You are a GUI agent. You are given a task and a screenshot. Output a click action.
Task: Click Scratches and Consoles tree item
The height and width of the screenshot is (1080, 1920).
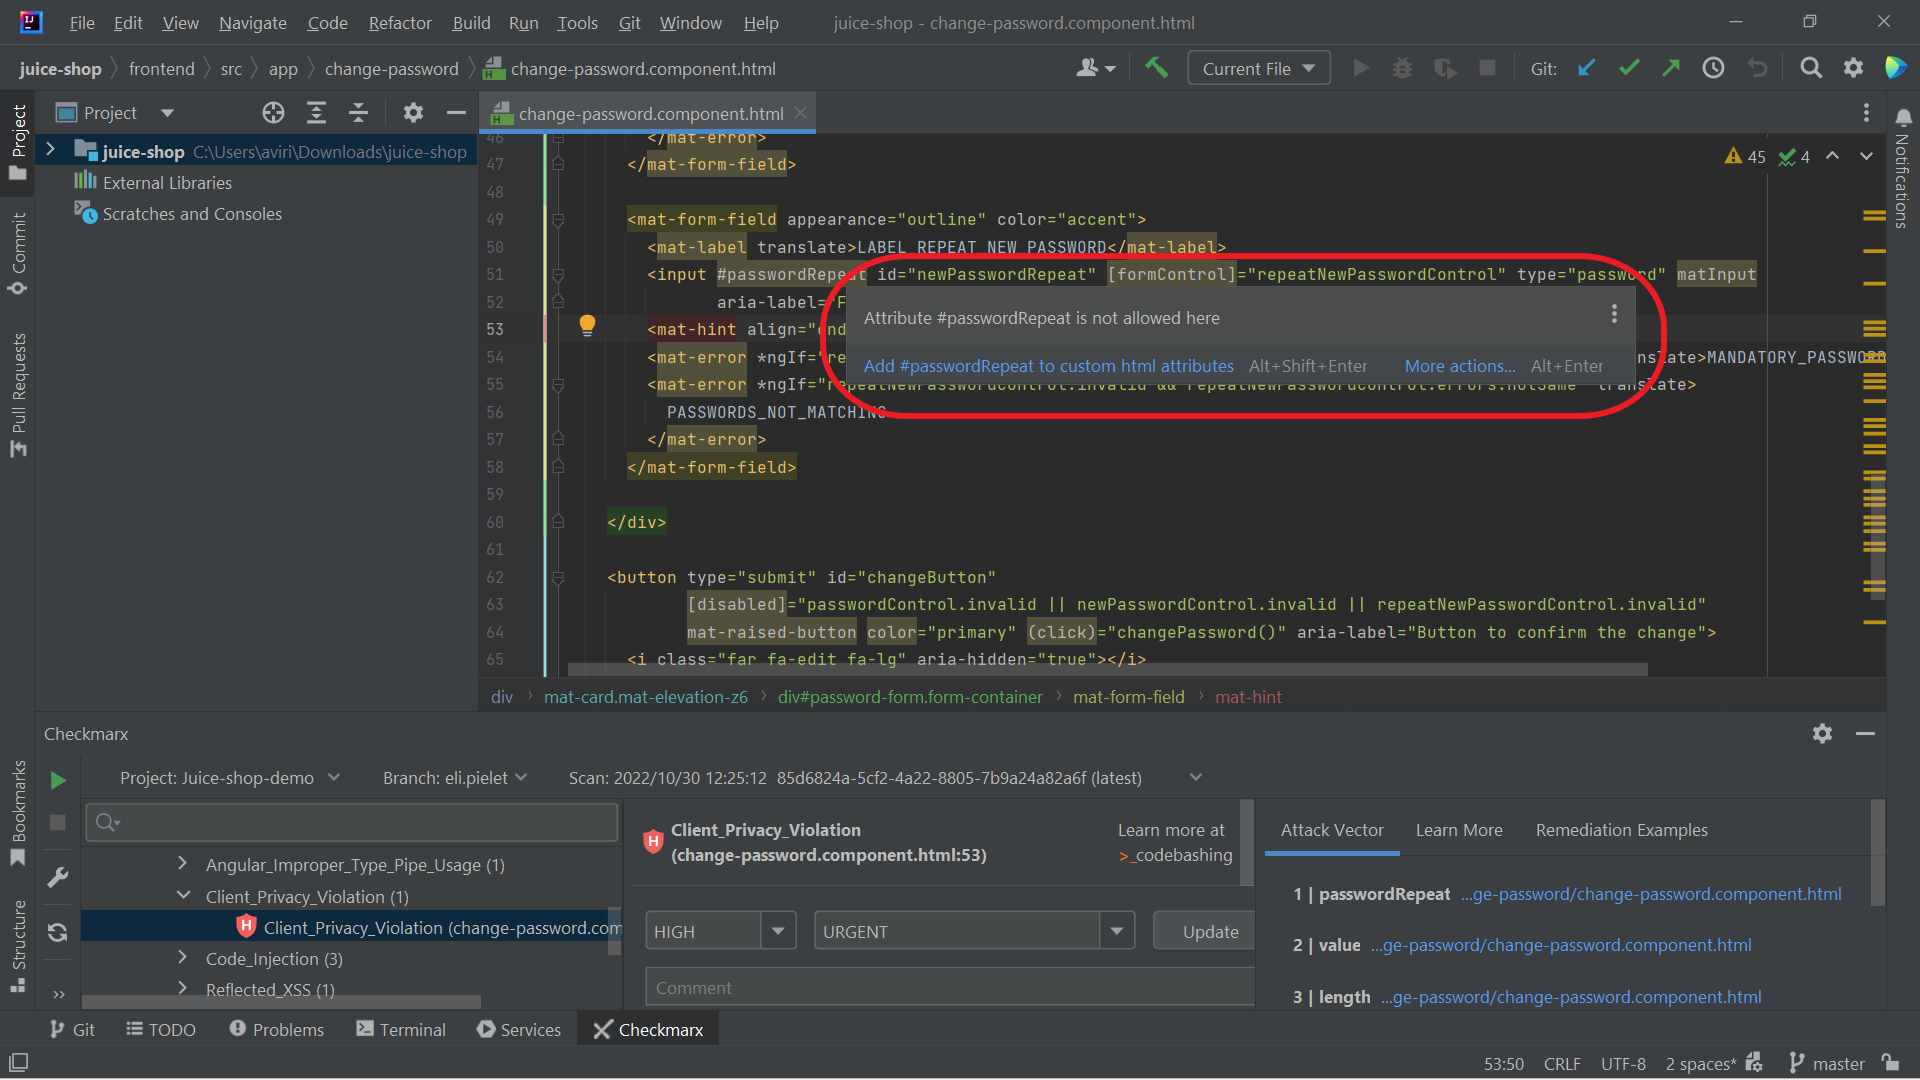point(192,214)
